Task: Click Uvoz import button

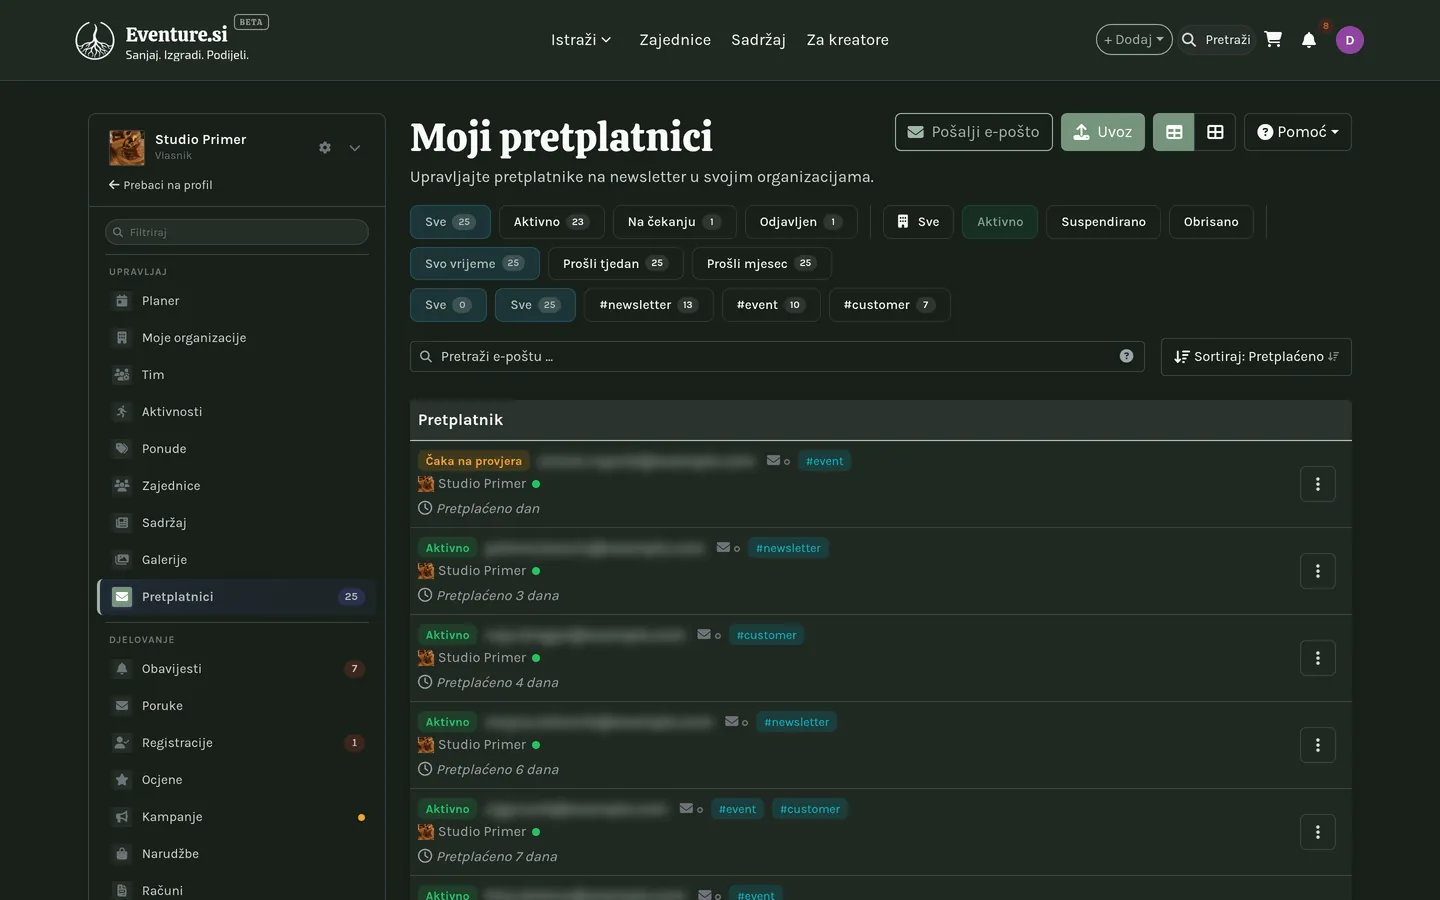Action: coord(1103,132)
